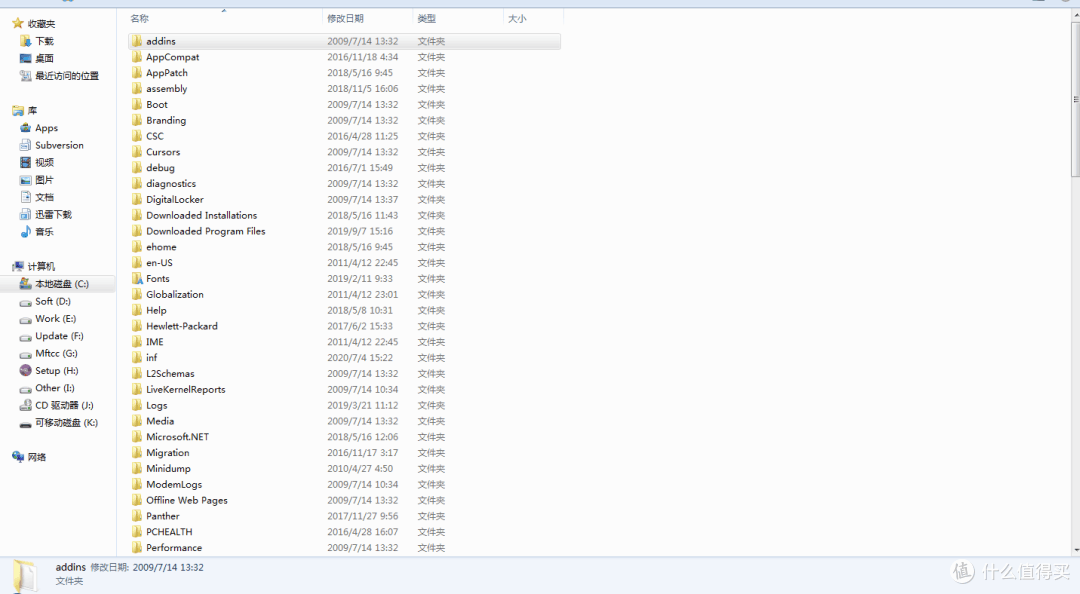This screenshot has width=1080, height=594.
Task: Open the Subversion library
Action: click(59, 145)
